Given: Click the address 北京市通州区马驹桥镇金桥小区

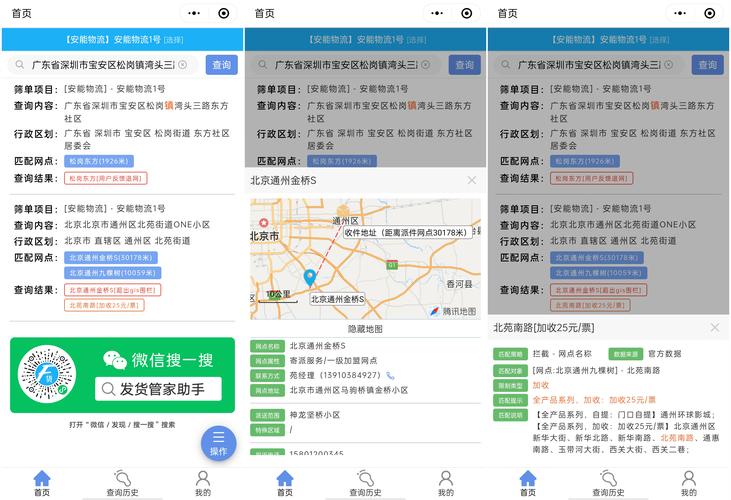Looking at the screenshot, I should (x=349, y=390).
